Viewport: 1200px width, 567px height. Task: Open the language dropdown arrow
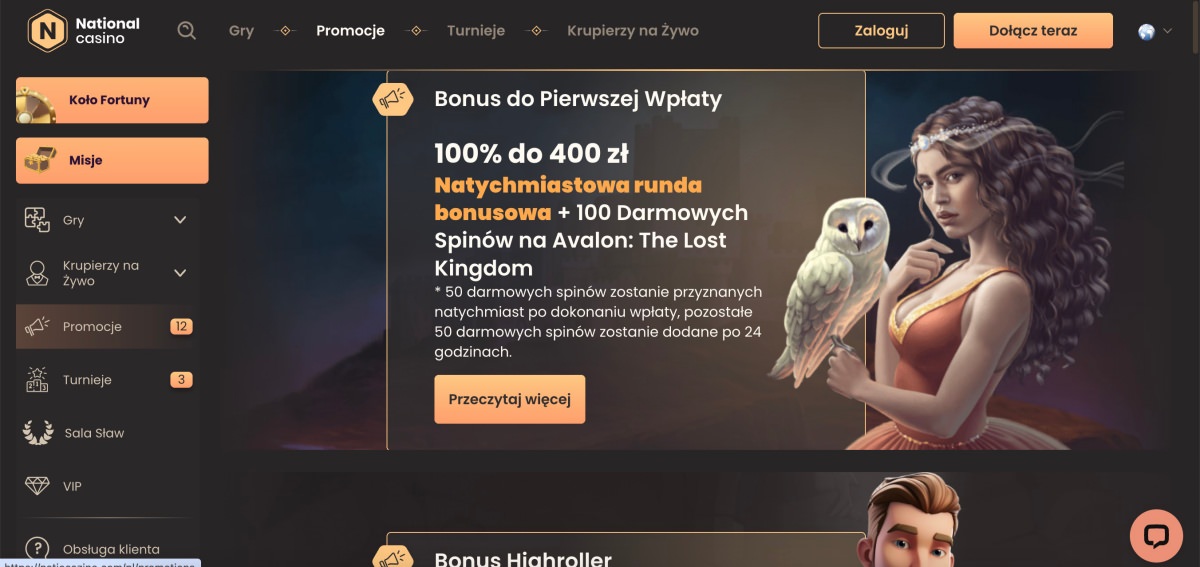(x=1167, y=31)
